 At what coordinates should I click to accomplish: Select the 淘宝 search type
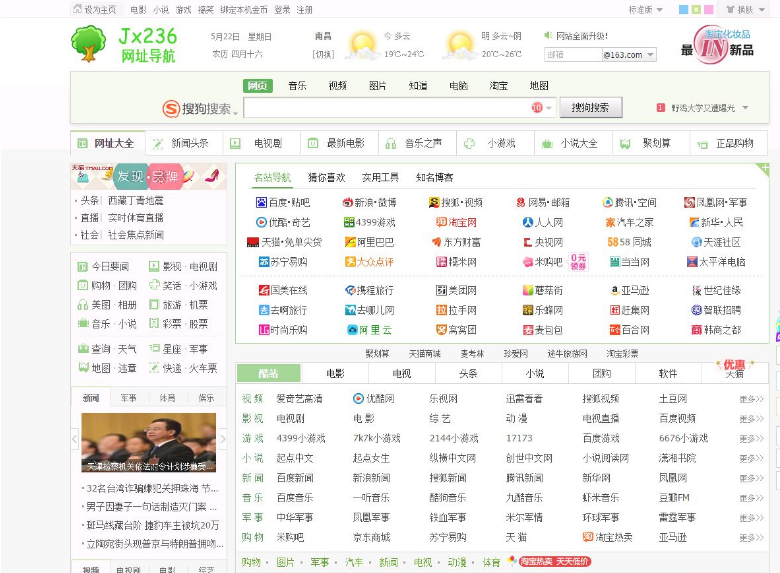coord(498,86)
